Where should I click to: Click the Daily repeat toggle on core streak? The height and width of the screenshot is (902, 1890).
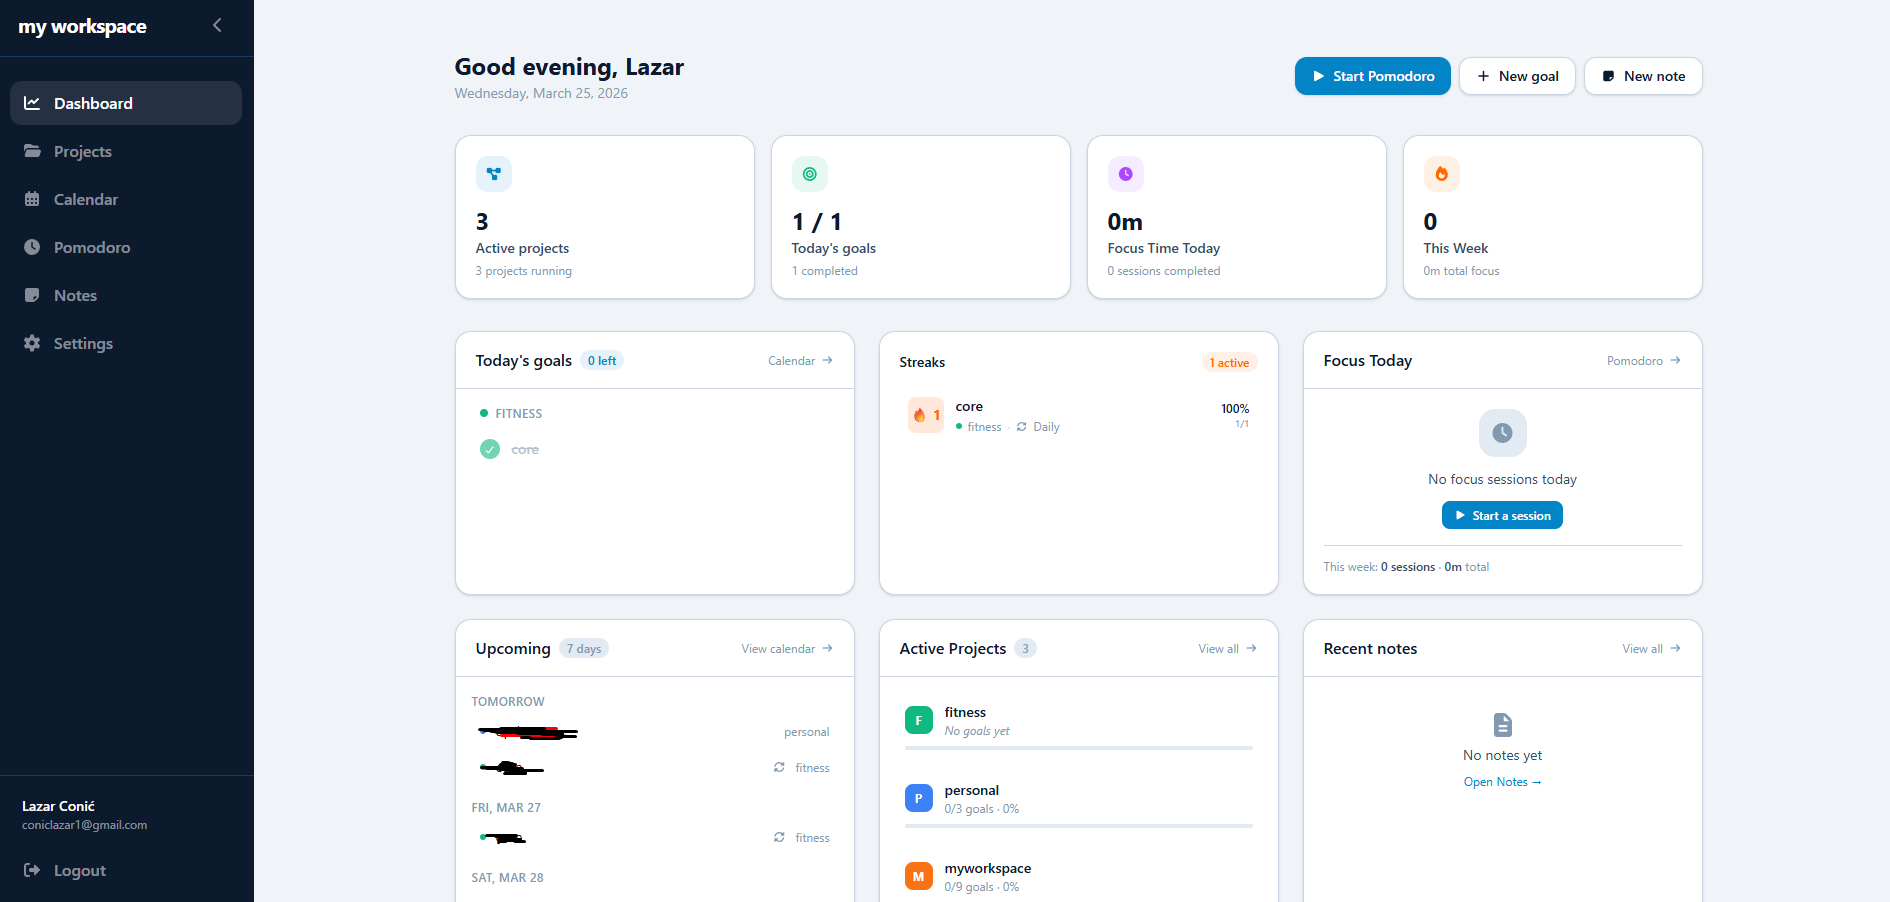click(x=1021, y=427)
